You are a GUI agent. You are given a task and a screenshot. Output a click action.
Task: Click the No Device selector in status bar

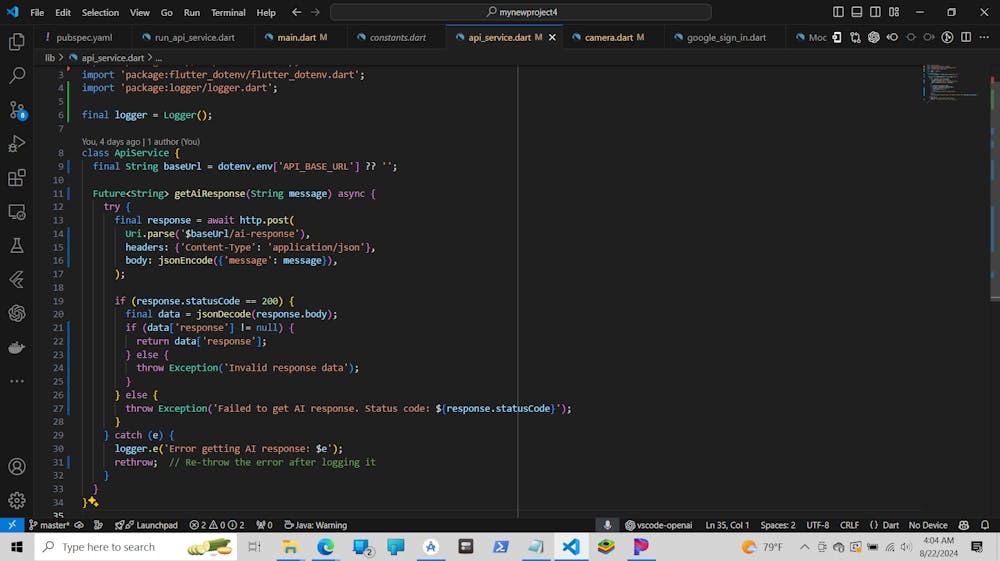[x=927, y=525]
